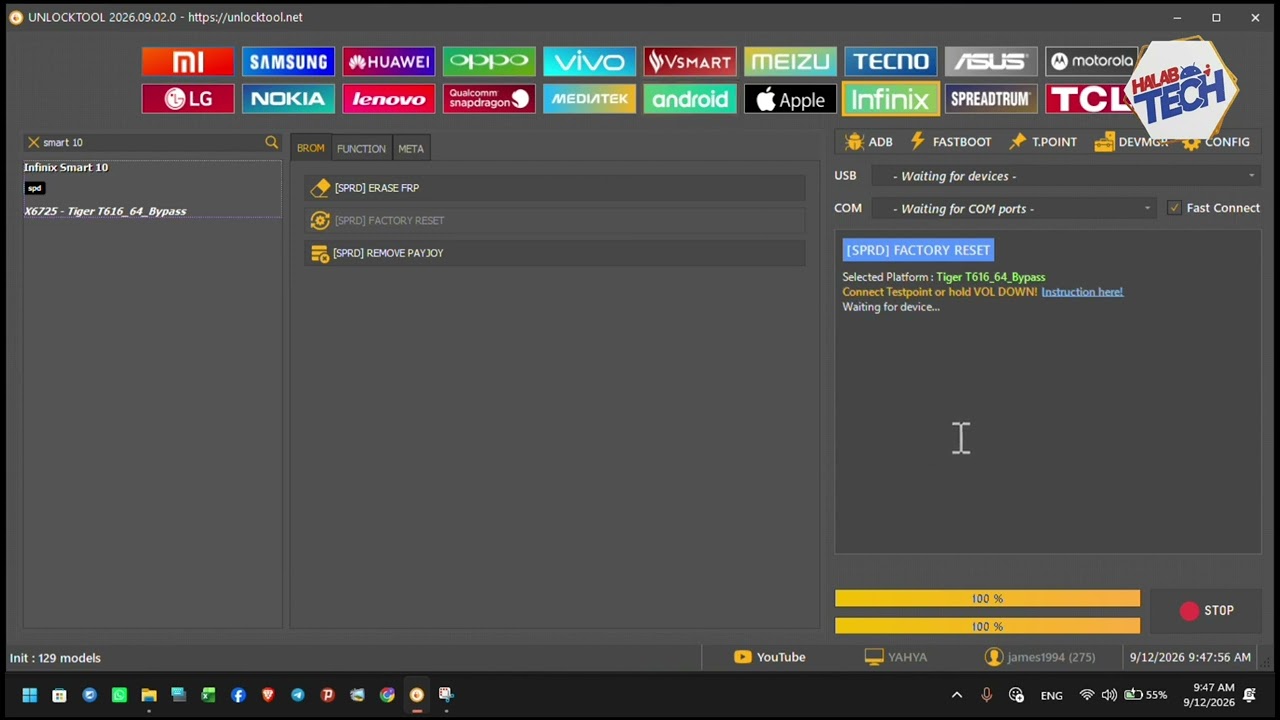This screenshot has height=720, width=1280.
Task: Click the YAHYA computer icon in status bar
Action: [x=874, y=657]
